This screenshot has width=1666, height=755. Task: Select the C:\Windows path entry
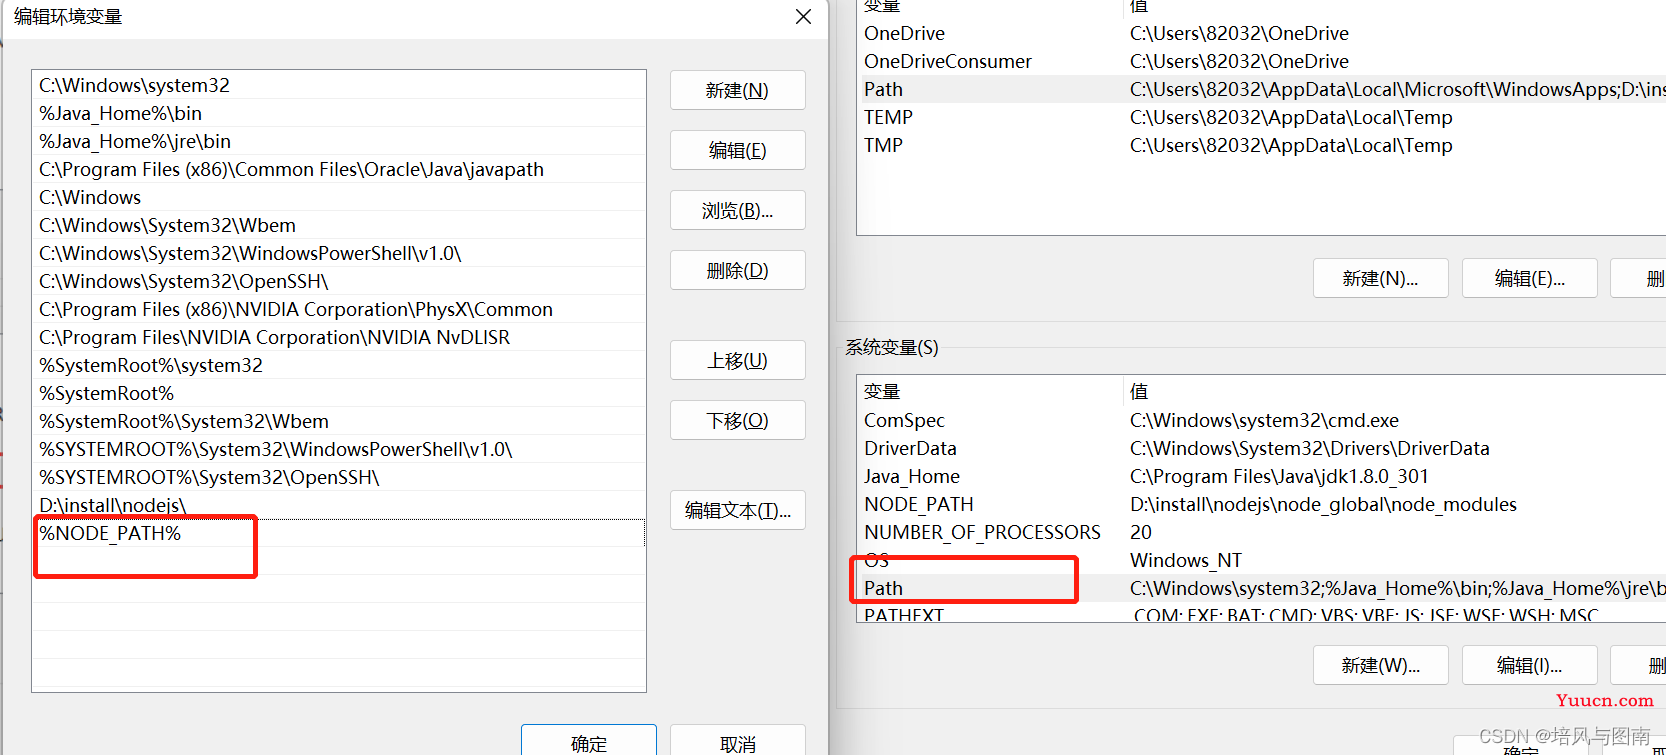[339, 197]
